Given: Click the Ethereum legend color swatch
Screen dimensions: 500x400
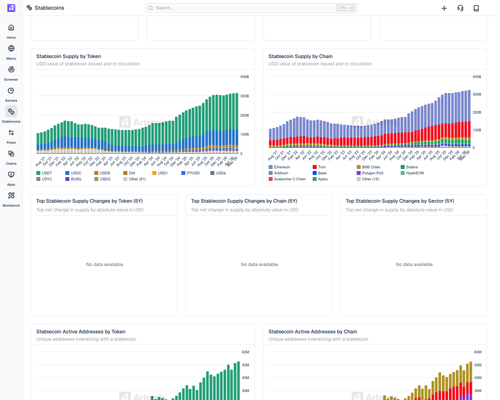Looking at the screenshot, I should click(x=271, y=167).
